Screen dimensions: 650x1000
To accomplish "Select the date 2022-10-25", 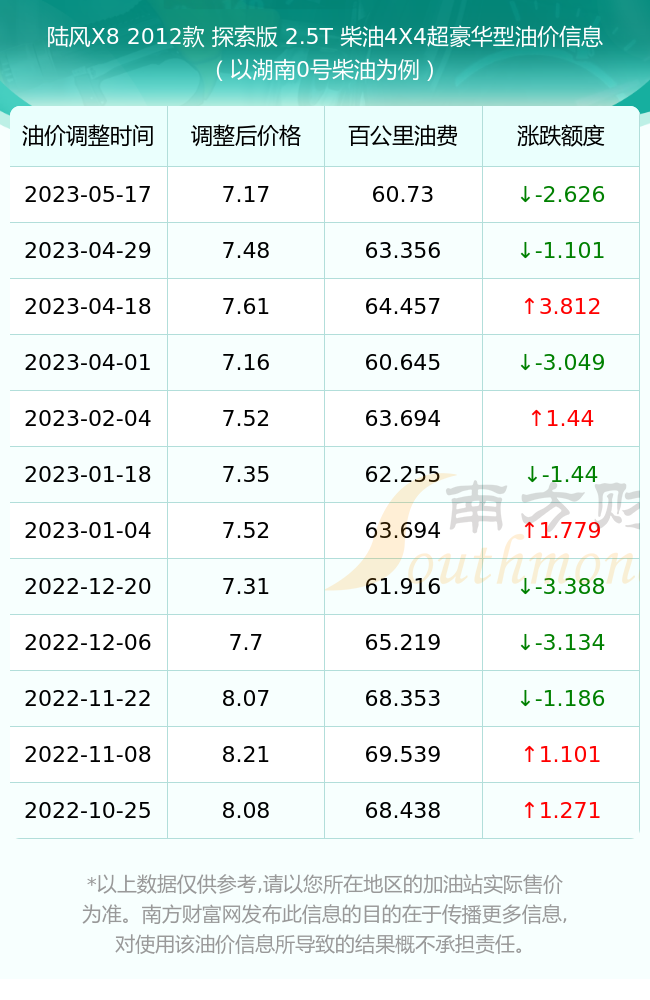I will (x=88, y=811).
